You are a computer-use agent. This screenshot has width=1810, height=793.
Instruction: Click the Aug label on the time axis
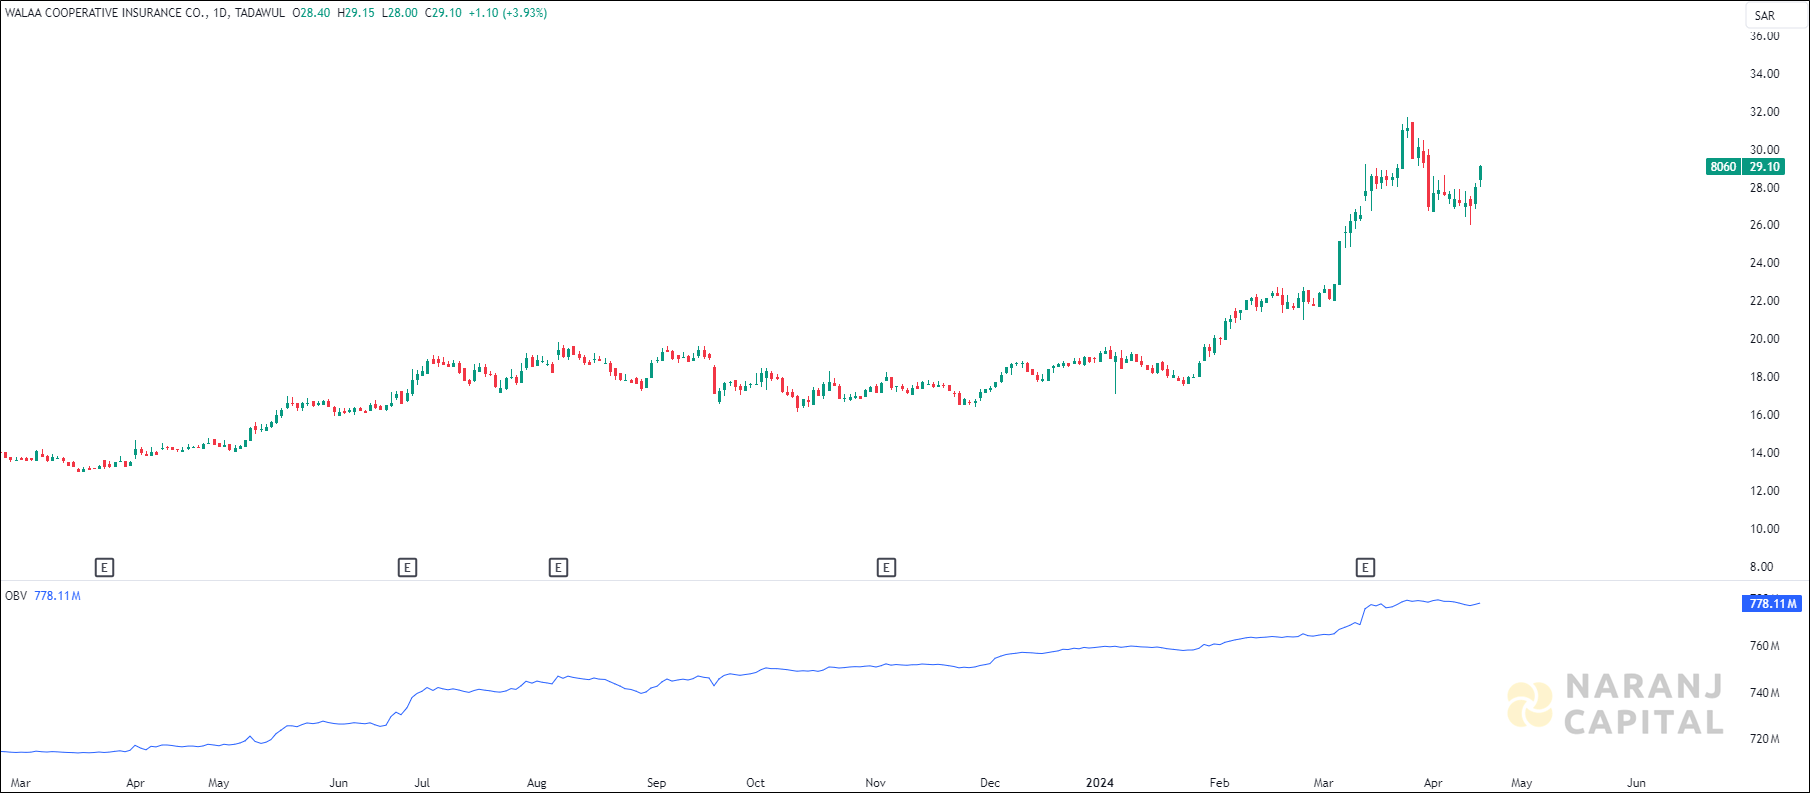click(537, 783)
